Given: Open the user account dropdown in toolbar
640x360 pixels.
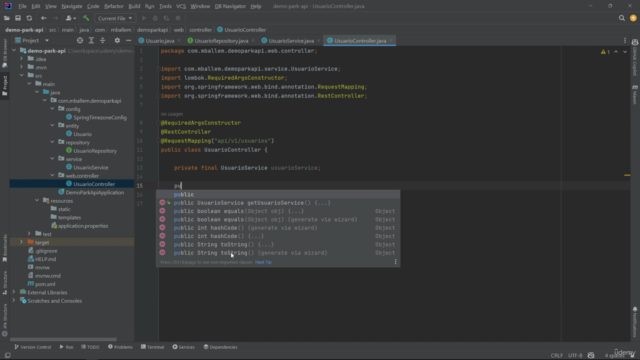Looking at the screenshot, I should coord(71,18).
